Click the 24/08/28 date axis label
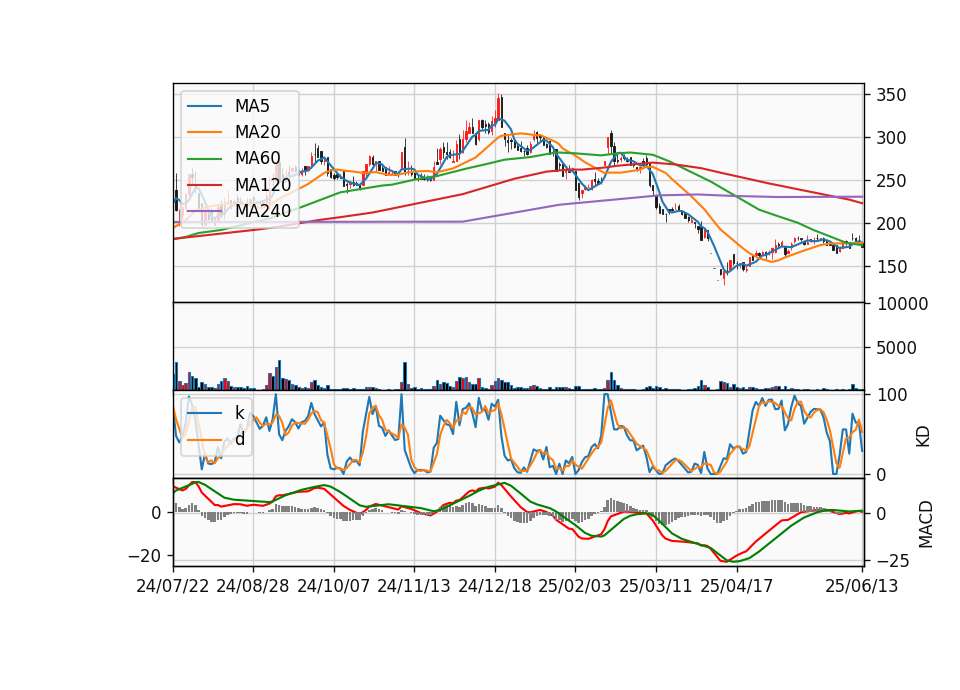Image resolution: width=960 pixels, height=690 pixels. coord(253,586)
